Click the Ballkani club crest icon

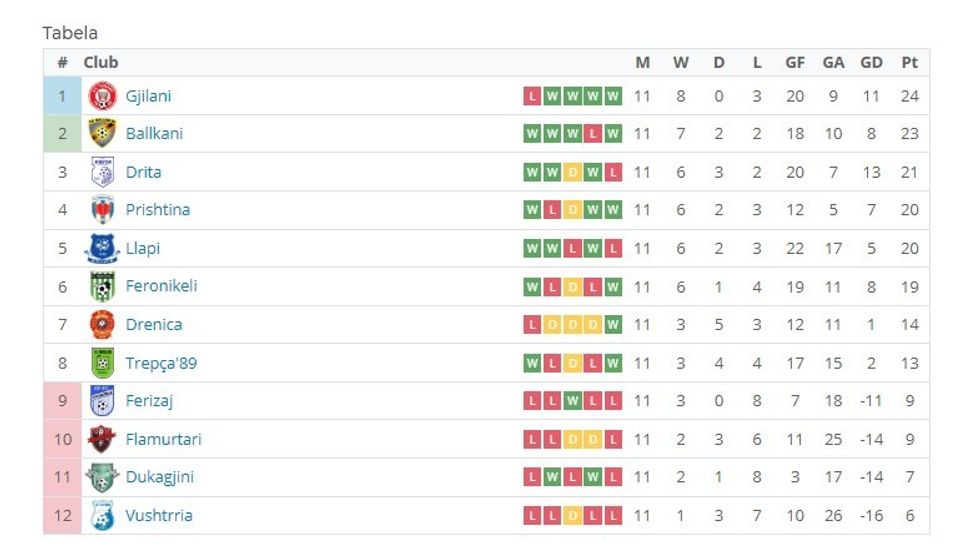[102, 133]
